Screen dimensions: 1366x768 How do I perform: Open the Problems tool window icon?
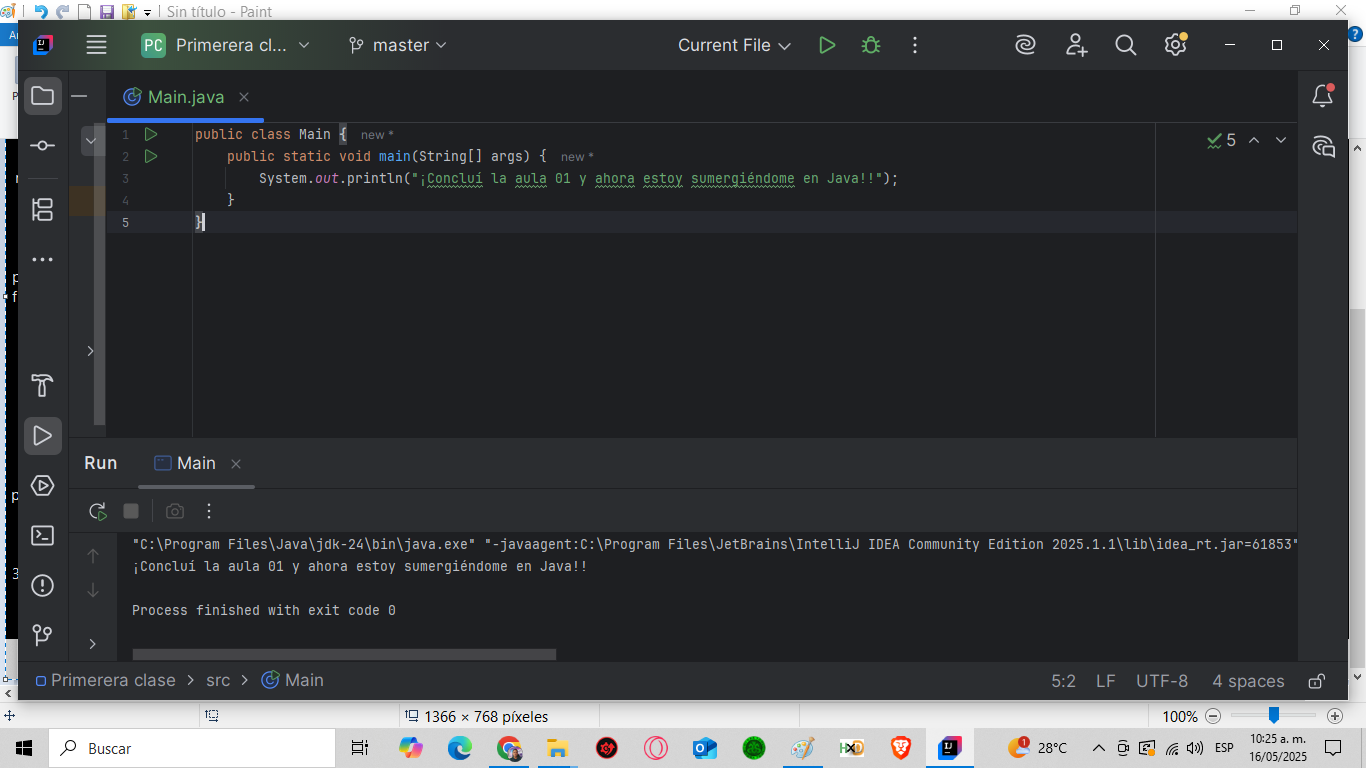(x=42, y=586)
